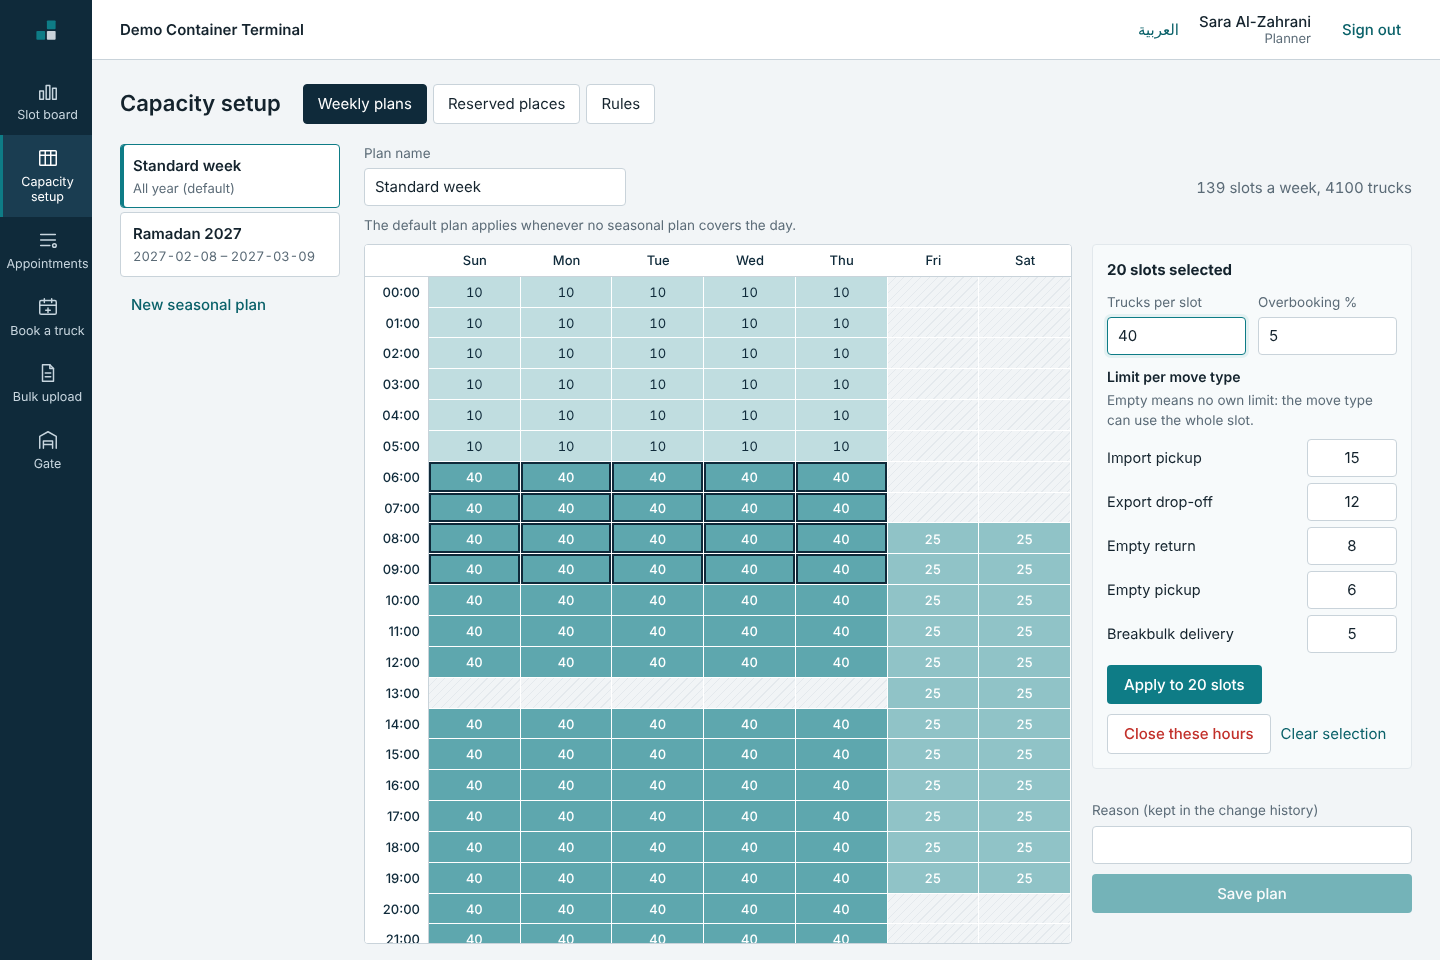Edit the Breakbulk delivery limit field

[1352, 634]
